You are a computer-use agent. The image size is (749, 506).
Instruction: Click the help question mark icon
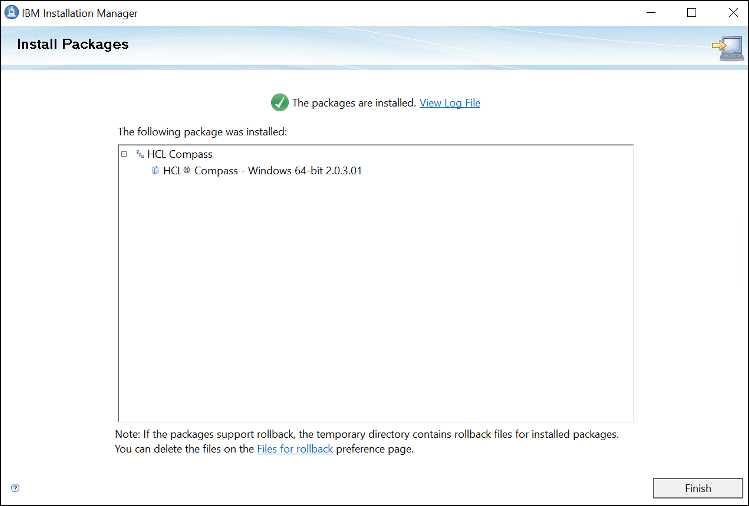click(x=15, y=488)
